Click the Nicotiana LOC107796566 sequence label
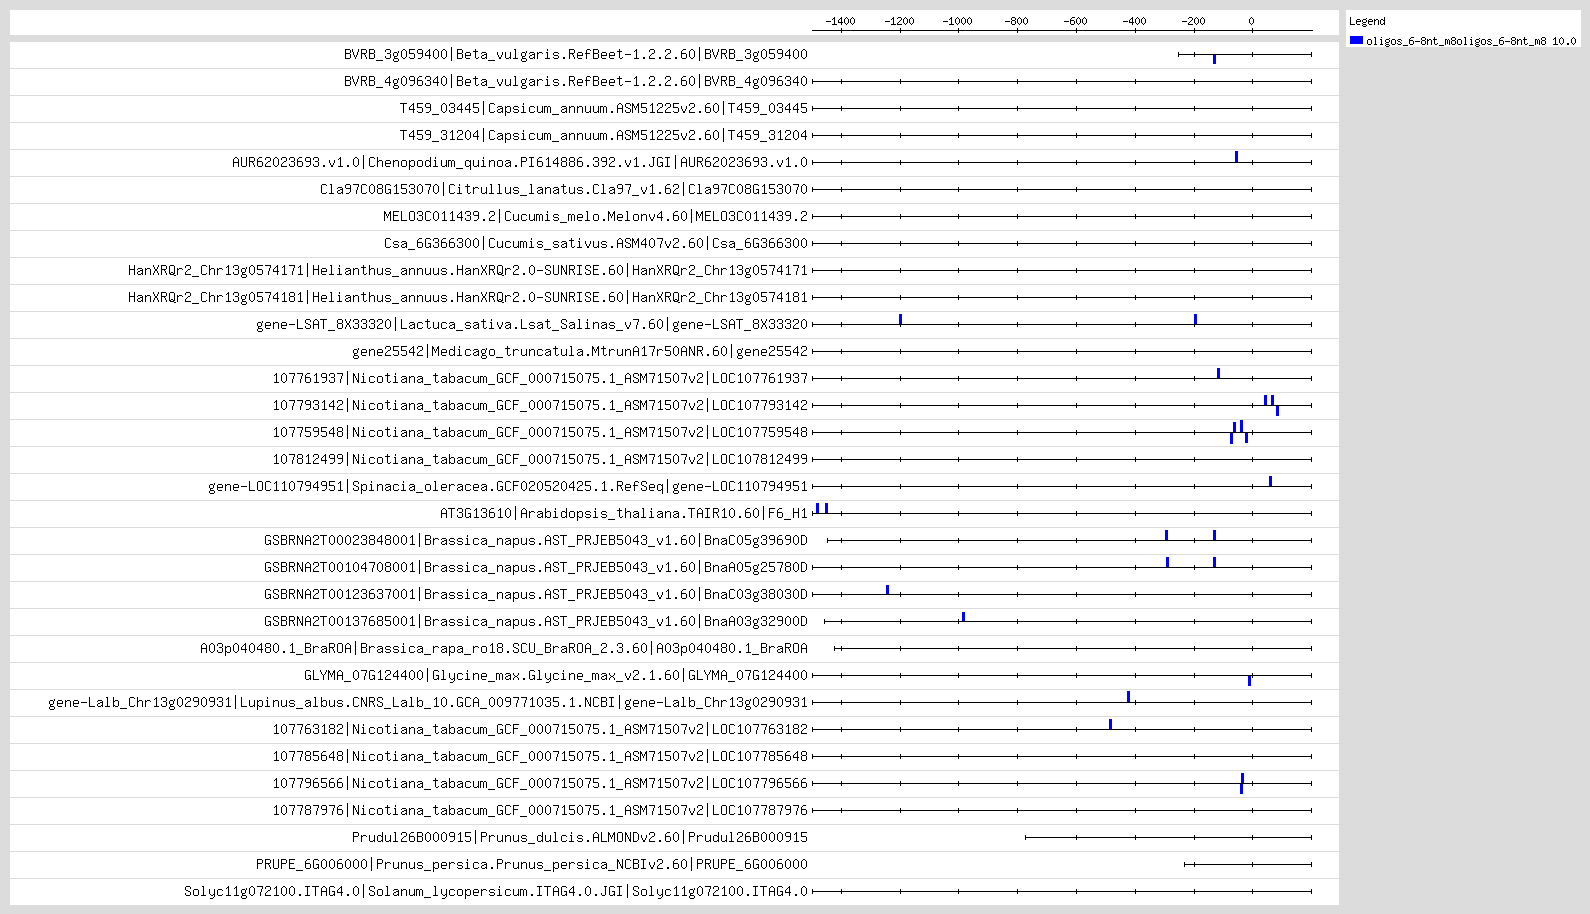 point(540,783)
